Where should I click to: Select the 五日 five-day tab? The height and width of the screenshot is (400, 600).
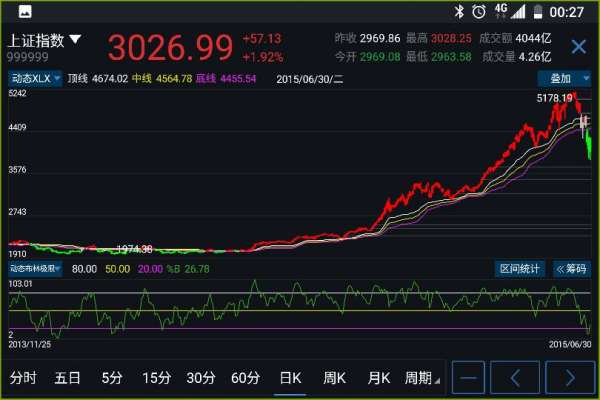pyautogui.click(x=68, y=378)
